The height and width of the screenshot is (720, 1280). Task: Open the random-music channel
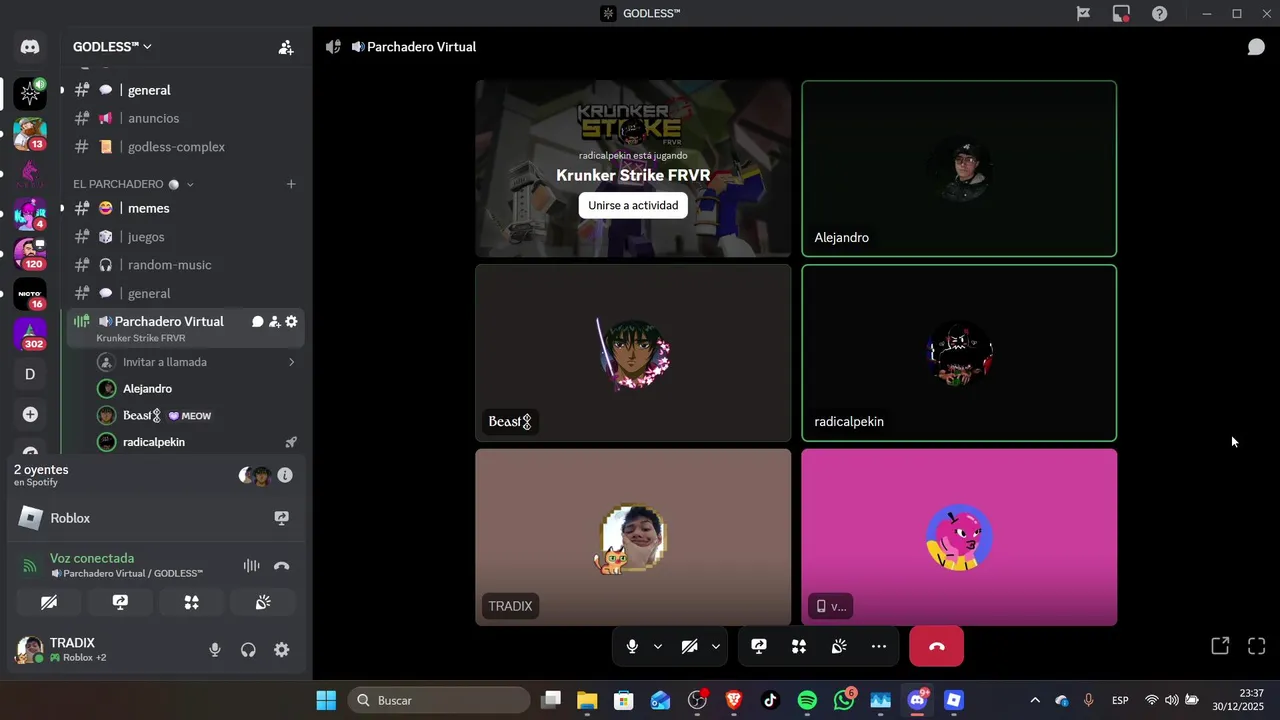(x=185, y=265)
